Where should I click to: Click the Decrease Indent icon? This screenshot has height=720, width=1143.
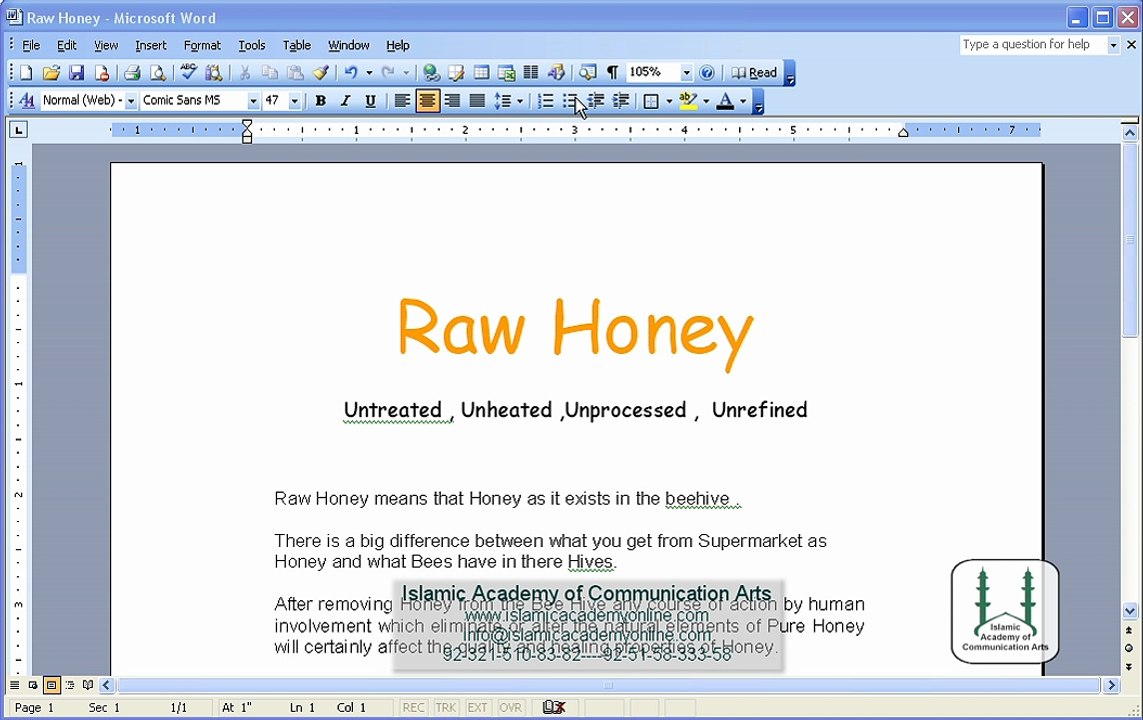point(596,101)
